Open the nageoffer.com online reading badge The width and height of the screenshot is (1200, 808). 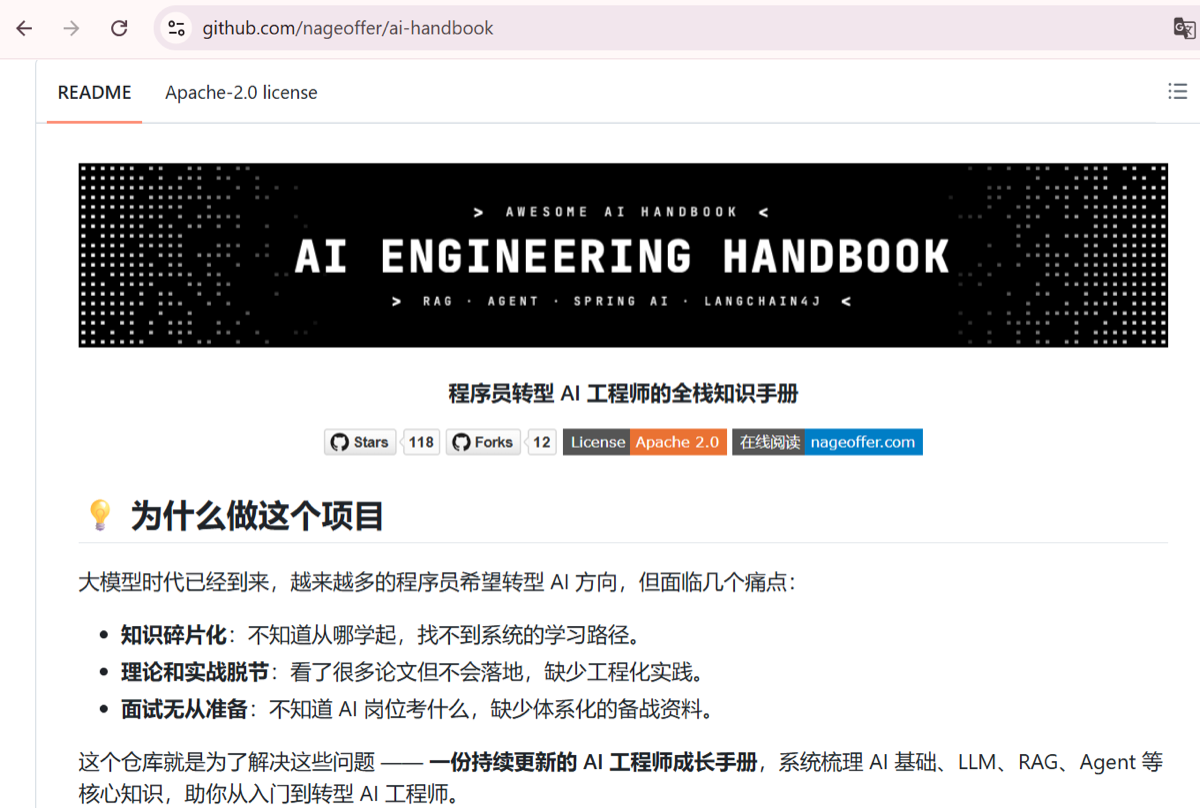coord(828,442)
